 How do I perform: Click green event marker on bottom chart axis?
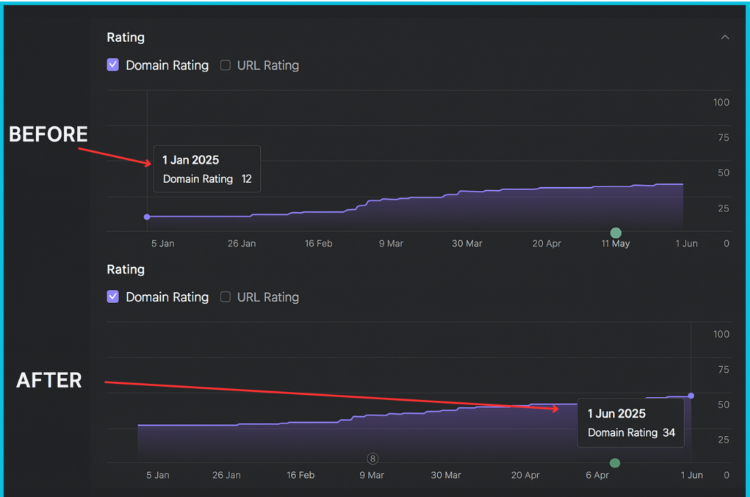click(615, 463)
